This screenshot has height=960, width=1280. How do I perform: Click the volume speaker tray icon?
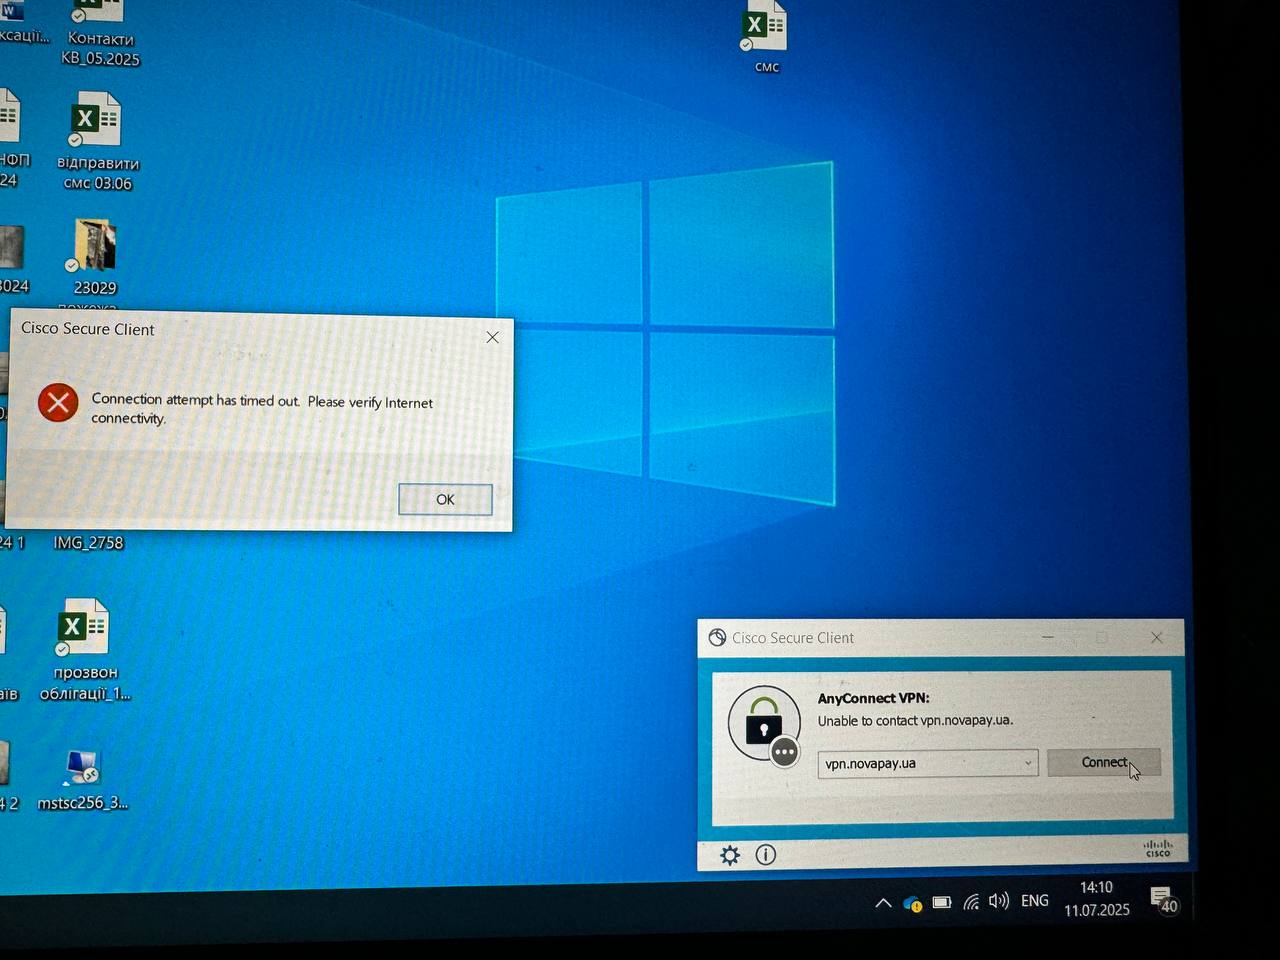tap(999, 901)
